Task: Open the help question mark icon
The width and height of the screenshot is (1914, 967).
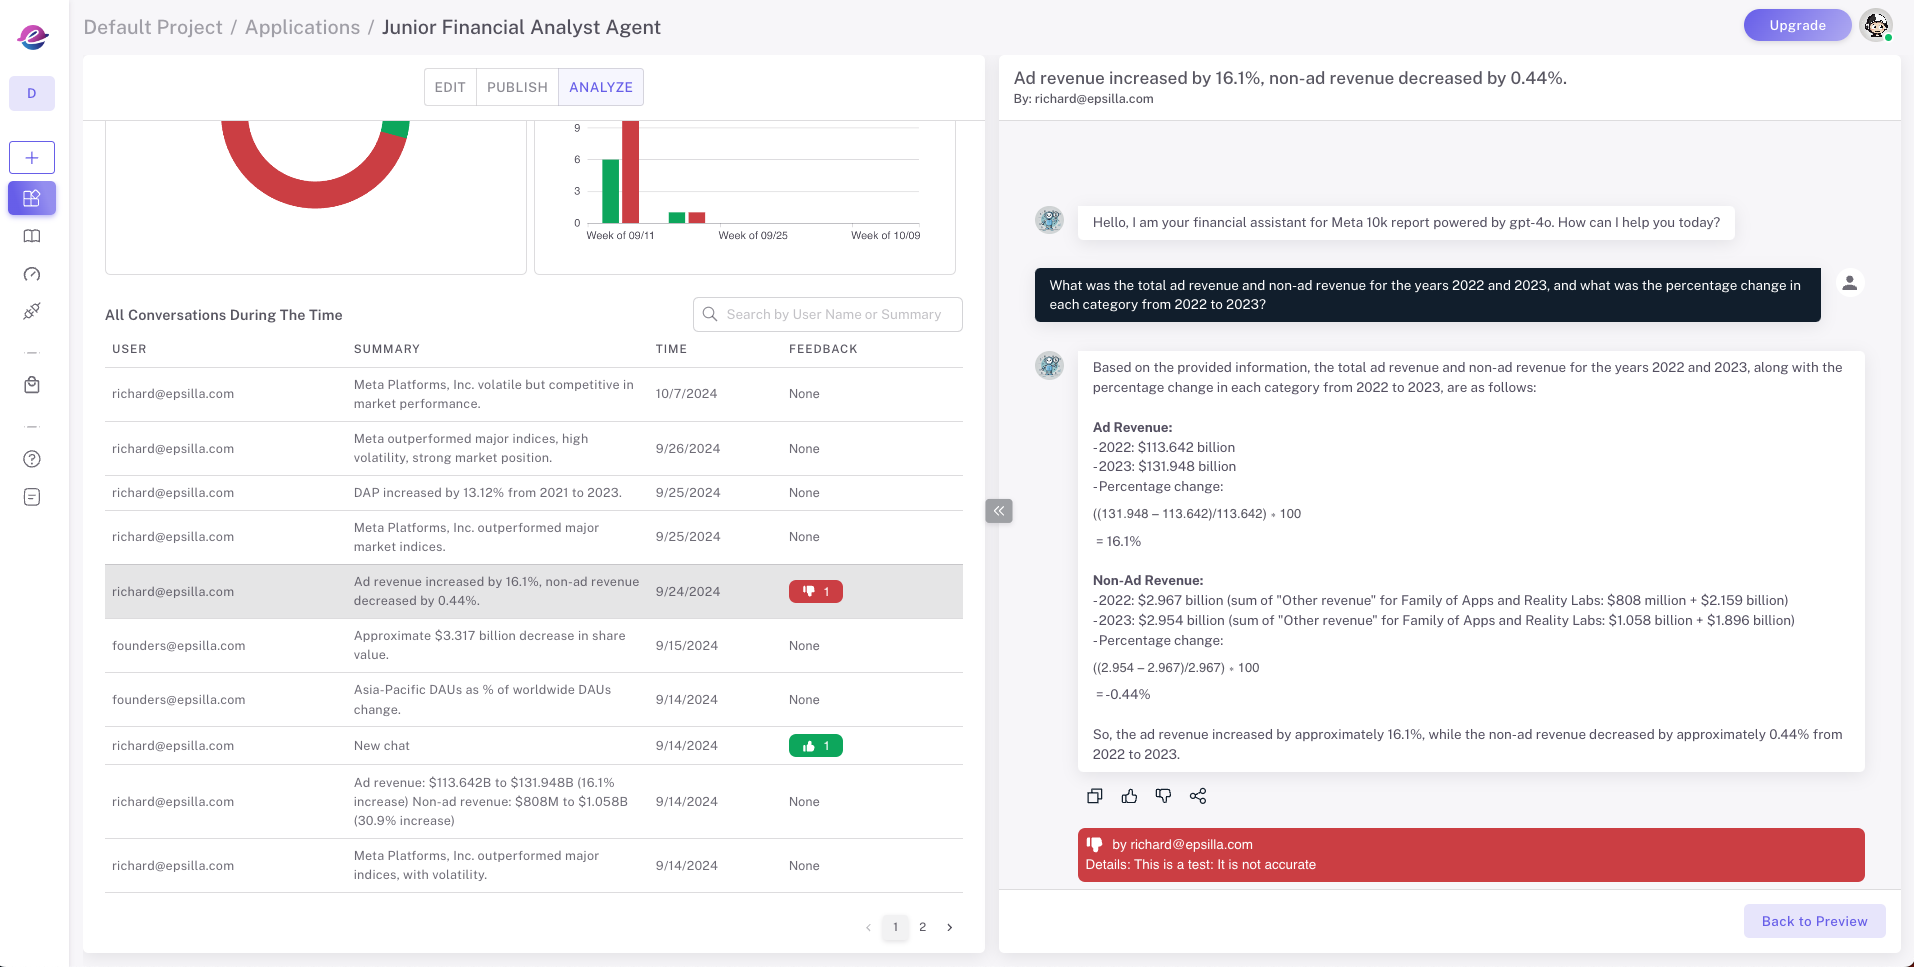Action: 32,459
